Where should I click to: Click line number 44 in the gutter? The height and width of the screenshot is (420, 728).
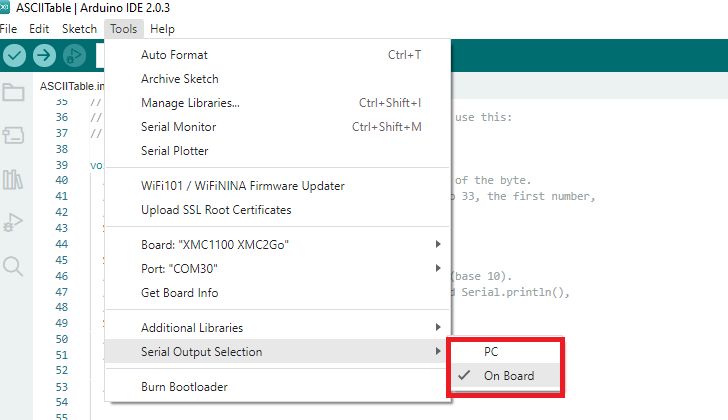coord(61,244)
